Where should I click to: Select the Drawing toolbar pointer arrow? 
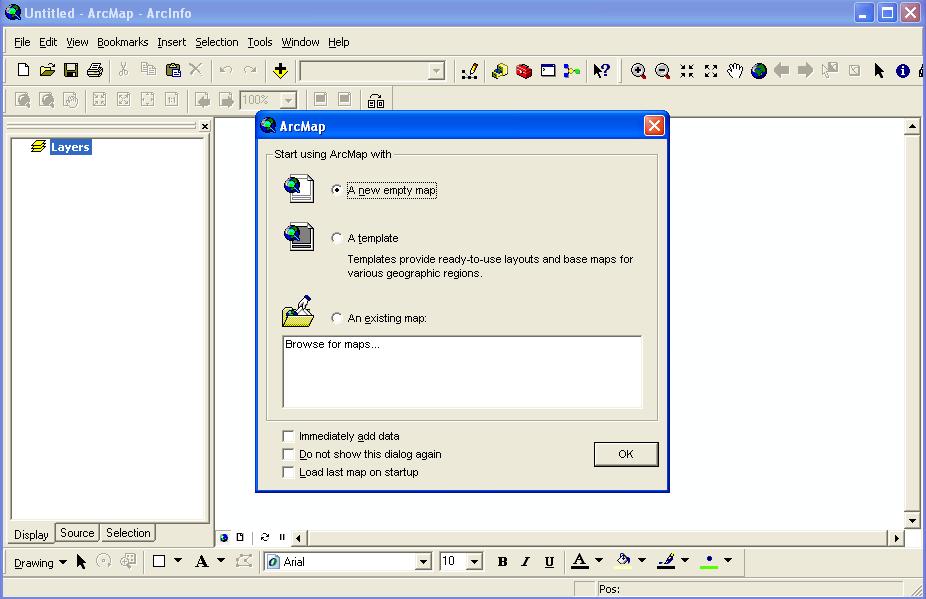tap(81, 561)
